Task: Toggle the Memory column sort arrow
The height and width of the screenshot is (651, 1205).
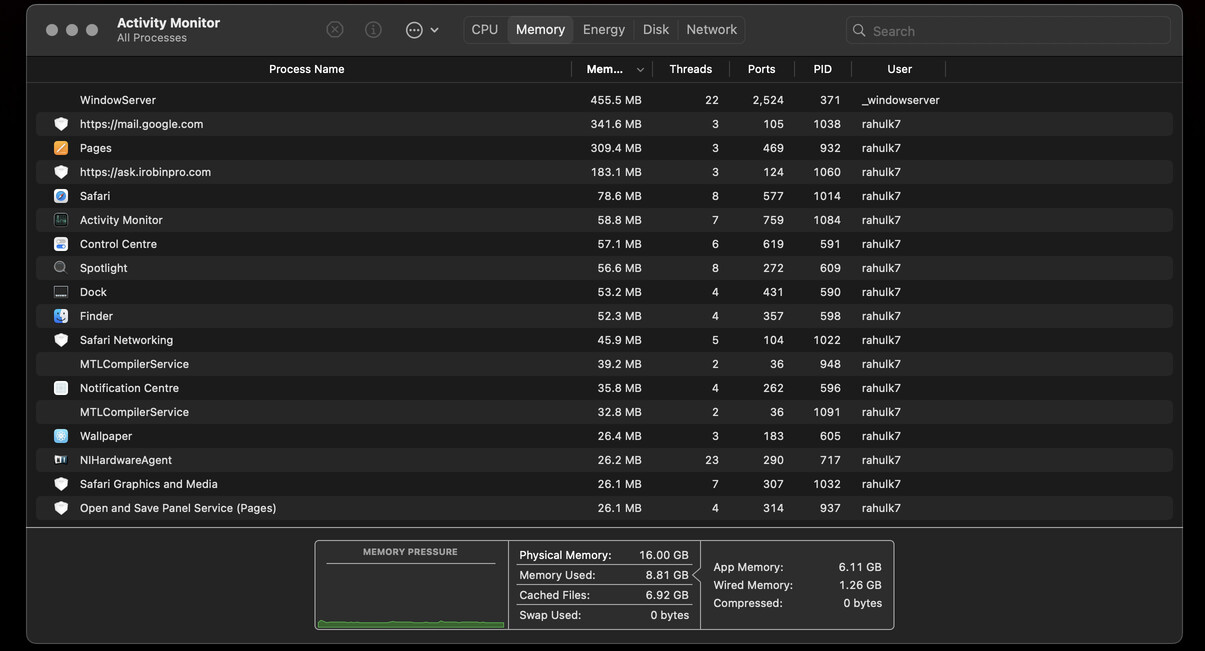Action: coord(640,70)
